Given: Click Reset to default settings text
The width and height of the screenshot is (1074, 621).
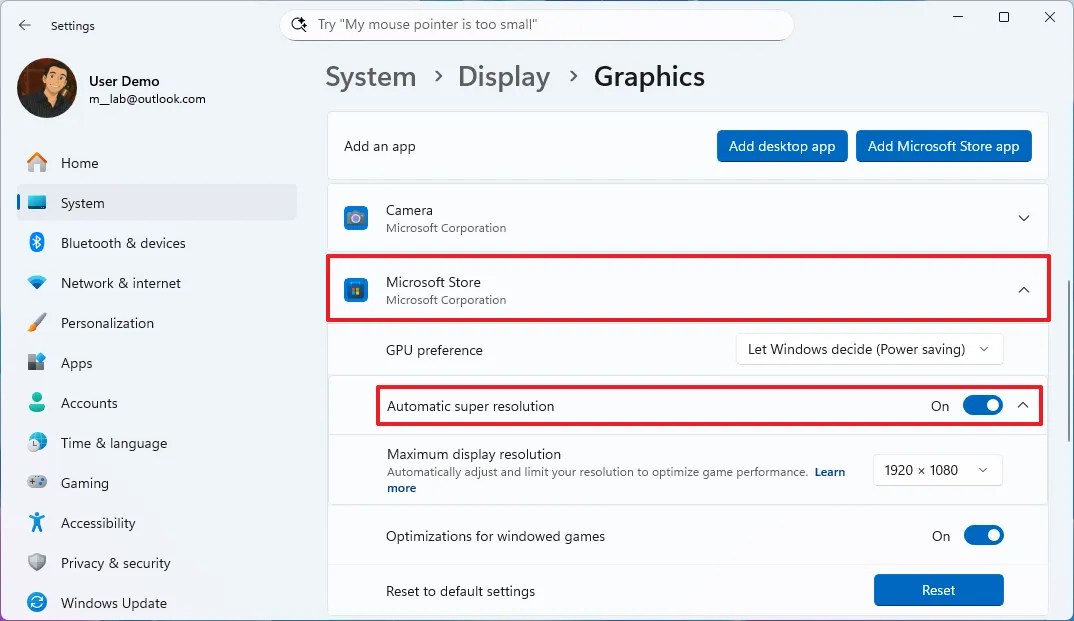Looking at the screenshot, I should pyautogui.click(x=460, y=592).
